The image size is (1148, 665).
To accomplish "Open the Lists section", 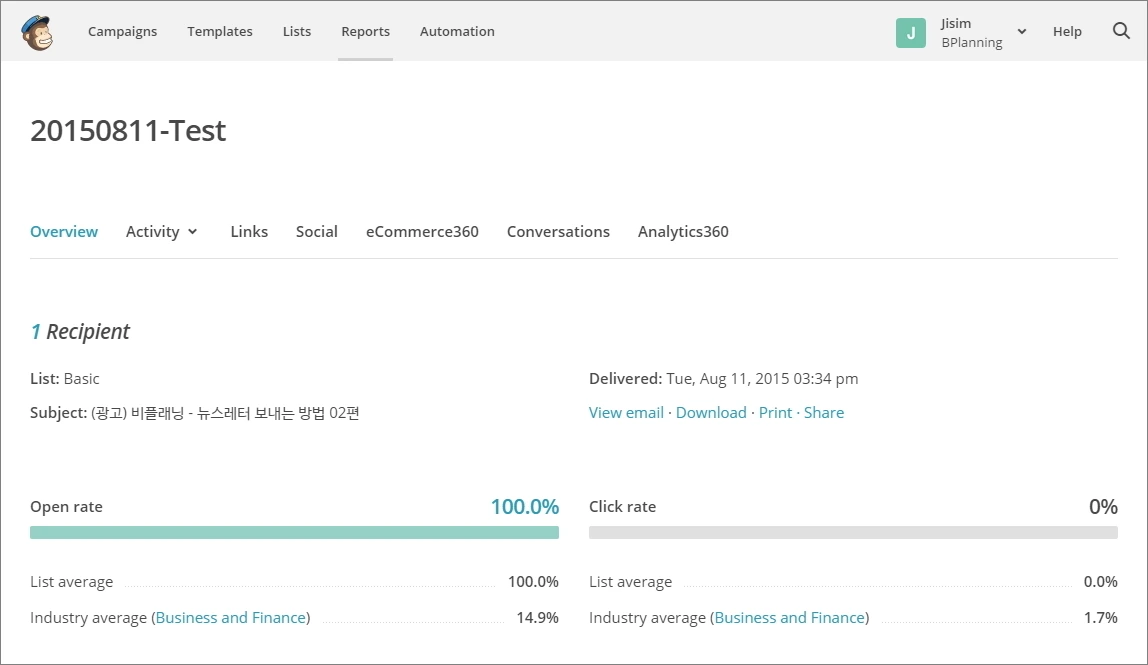I will pyautogui.click(x=297, y=32).
